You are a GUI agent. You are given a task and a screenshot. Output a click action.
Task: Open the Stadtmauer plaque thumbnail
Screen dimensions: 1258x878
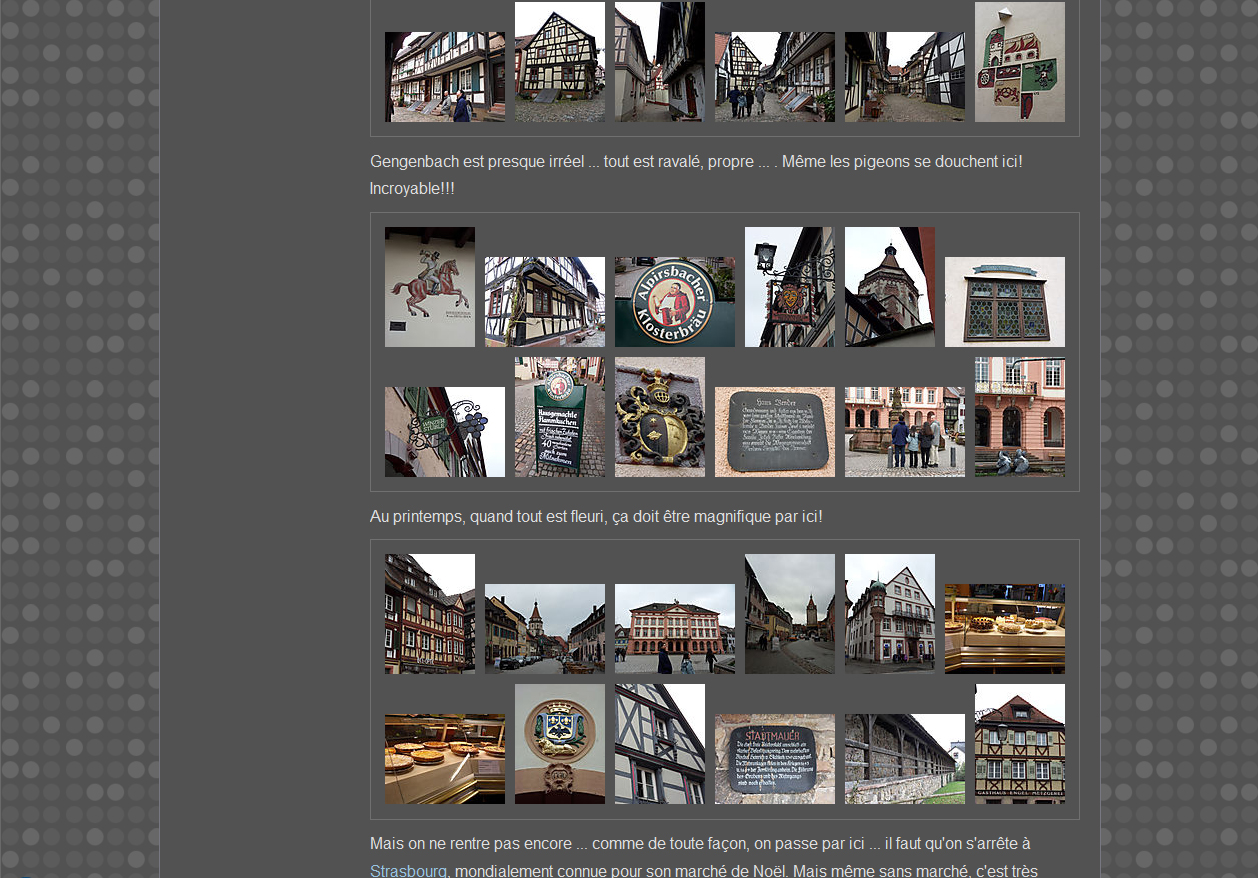(x=774, y=759)
